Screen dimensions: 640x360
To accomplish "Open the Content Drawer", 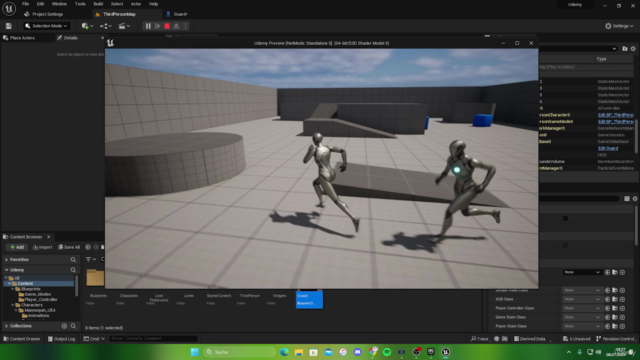I will click(22, 339).
